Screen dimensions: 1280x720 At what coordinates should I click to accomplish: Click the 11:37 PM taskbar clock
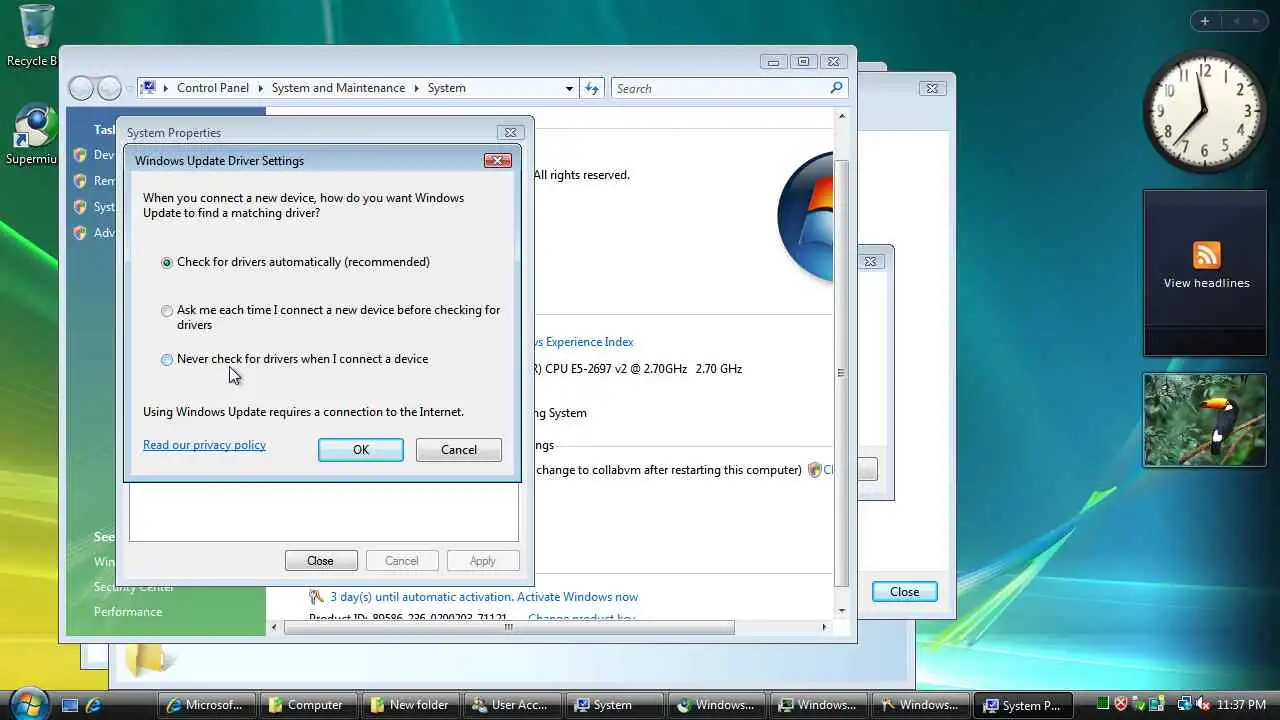pos(1242,705)
